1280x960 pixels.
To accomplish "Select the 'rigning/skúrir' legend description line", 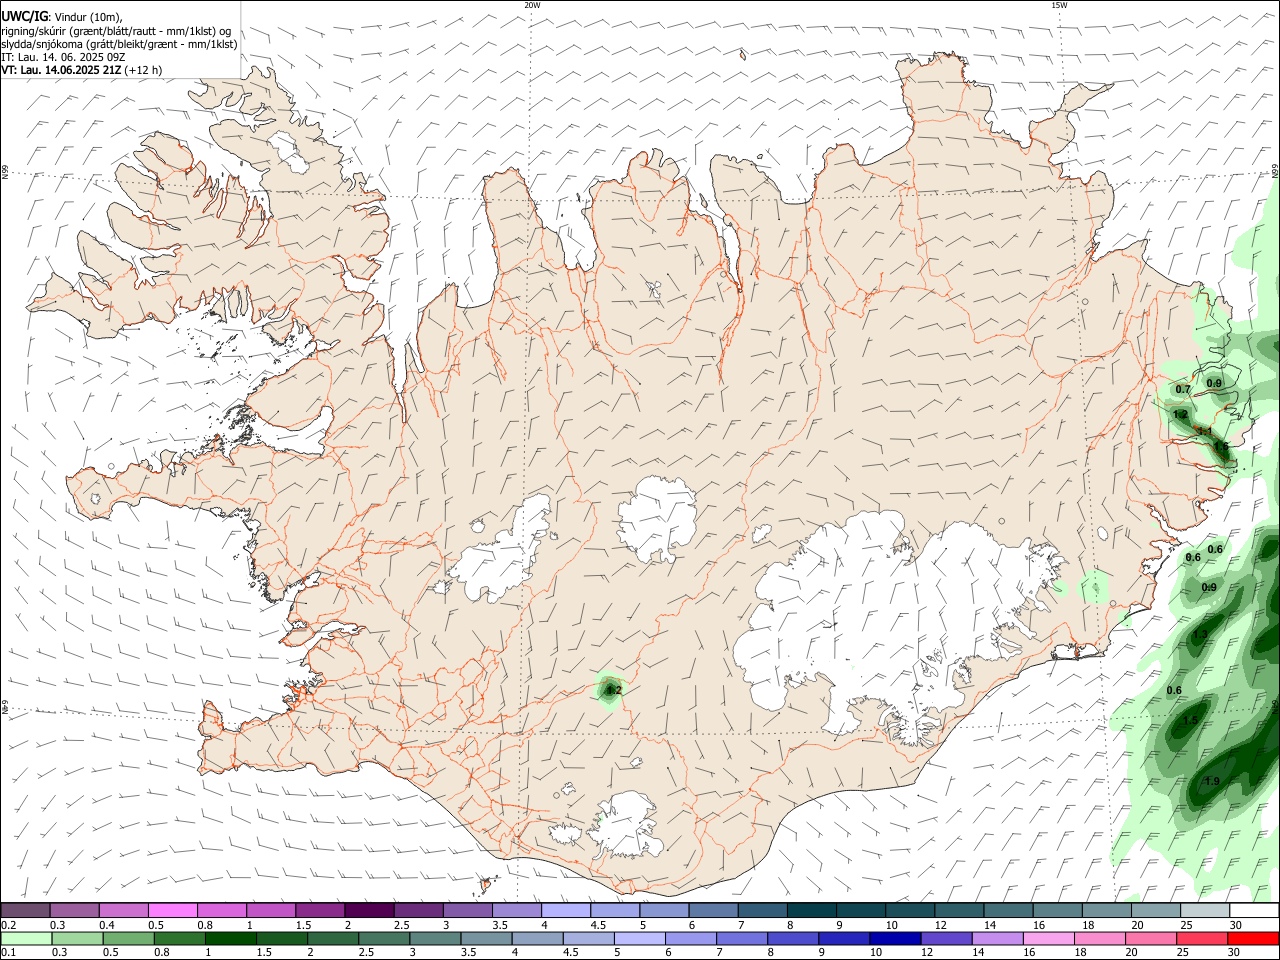I will pos(116,30).
